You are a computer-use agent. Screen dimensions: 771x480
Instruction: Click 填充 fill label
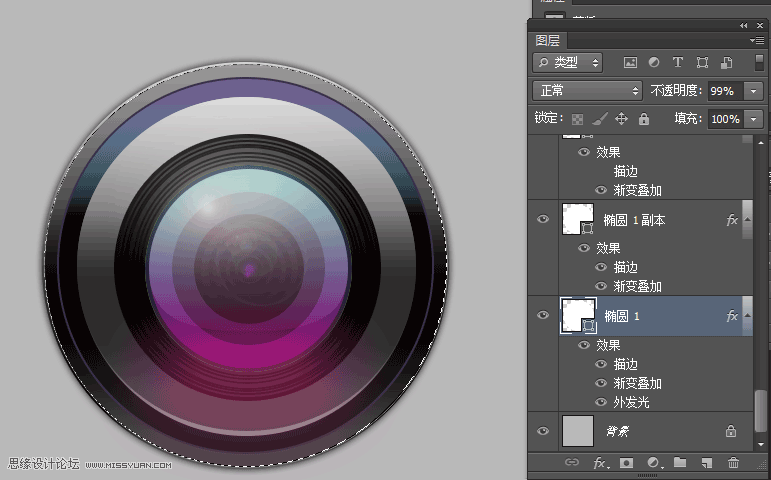(x=688, y=119)
